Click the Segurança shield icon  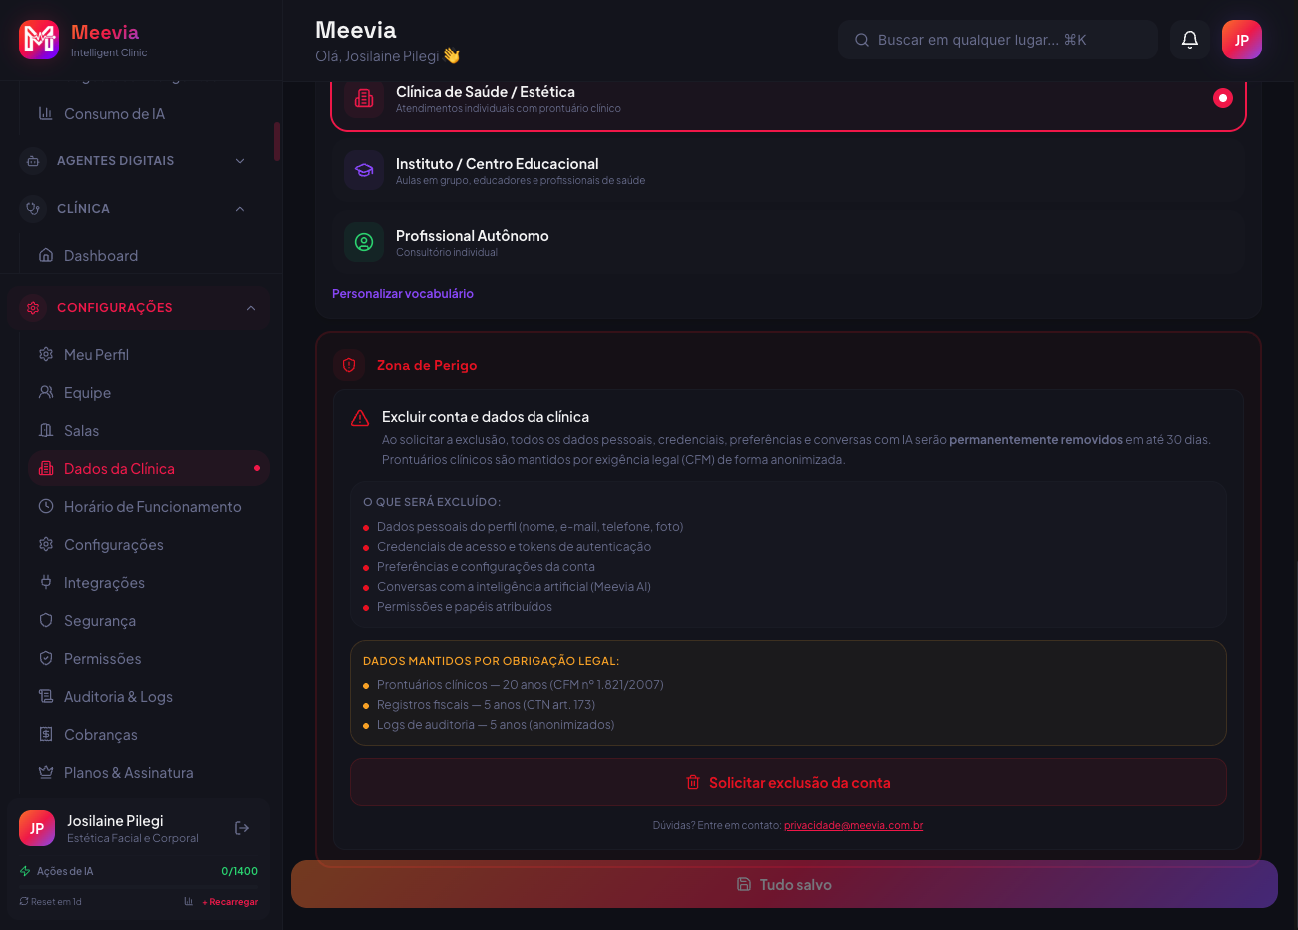(45, 620)
